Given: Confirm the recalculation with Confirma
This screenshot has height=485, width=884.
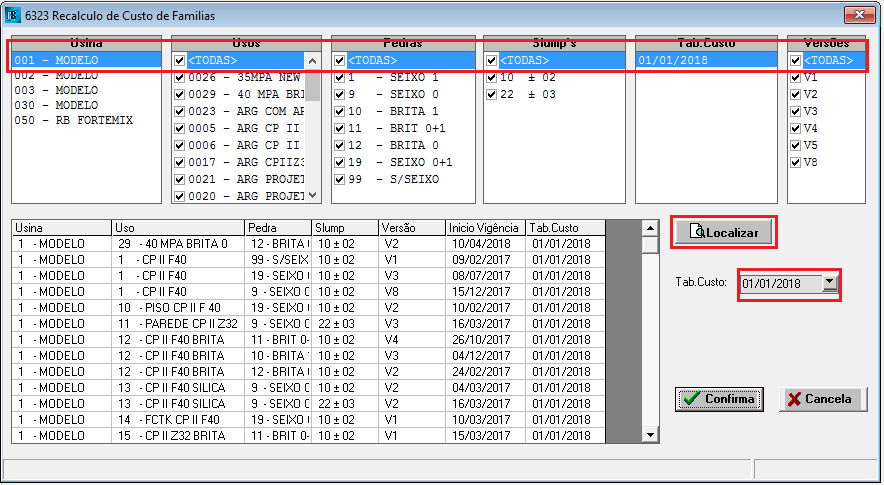Looking at the screenshot, I should pyautogui.click(x=719, y=399).
